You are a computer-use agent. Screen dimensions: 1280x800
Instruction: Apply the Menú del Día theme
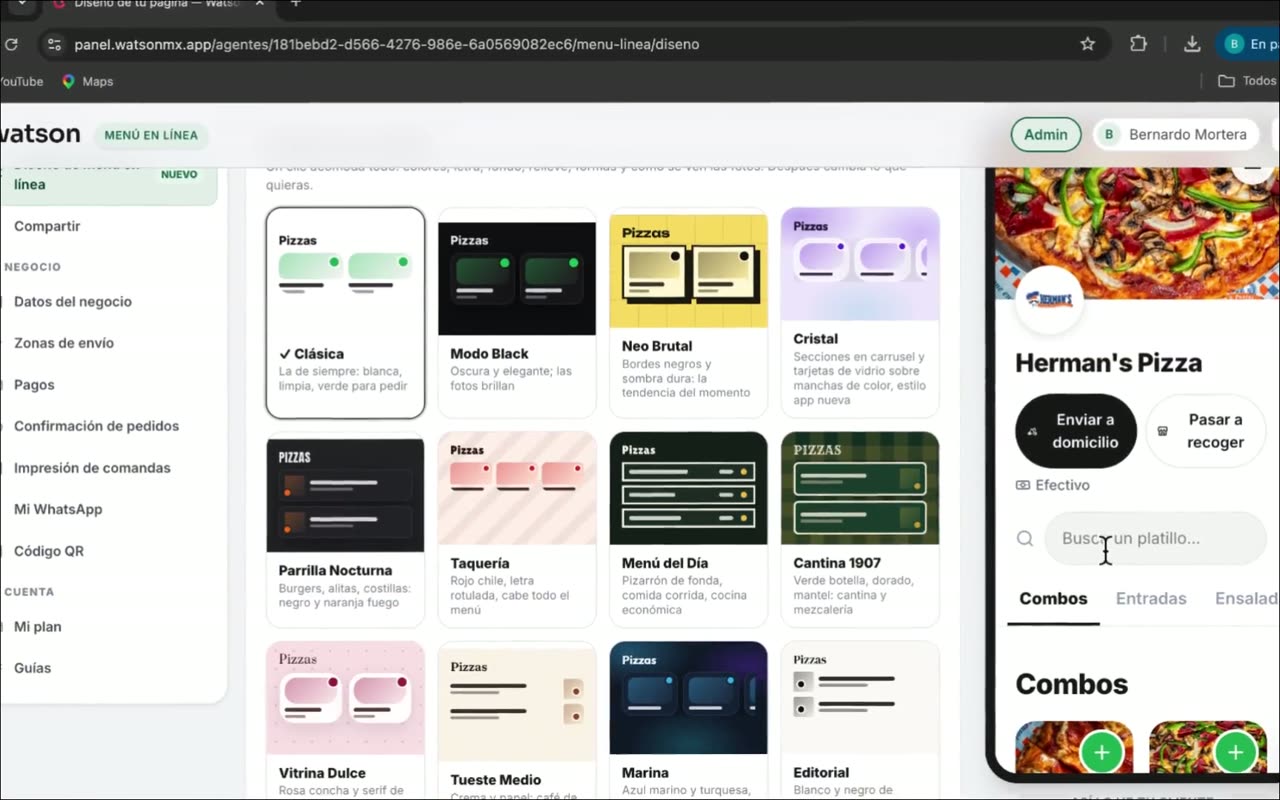[689, 529]
